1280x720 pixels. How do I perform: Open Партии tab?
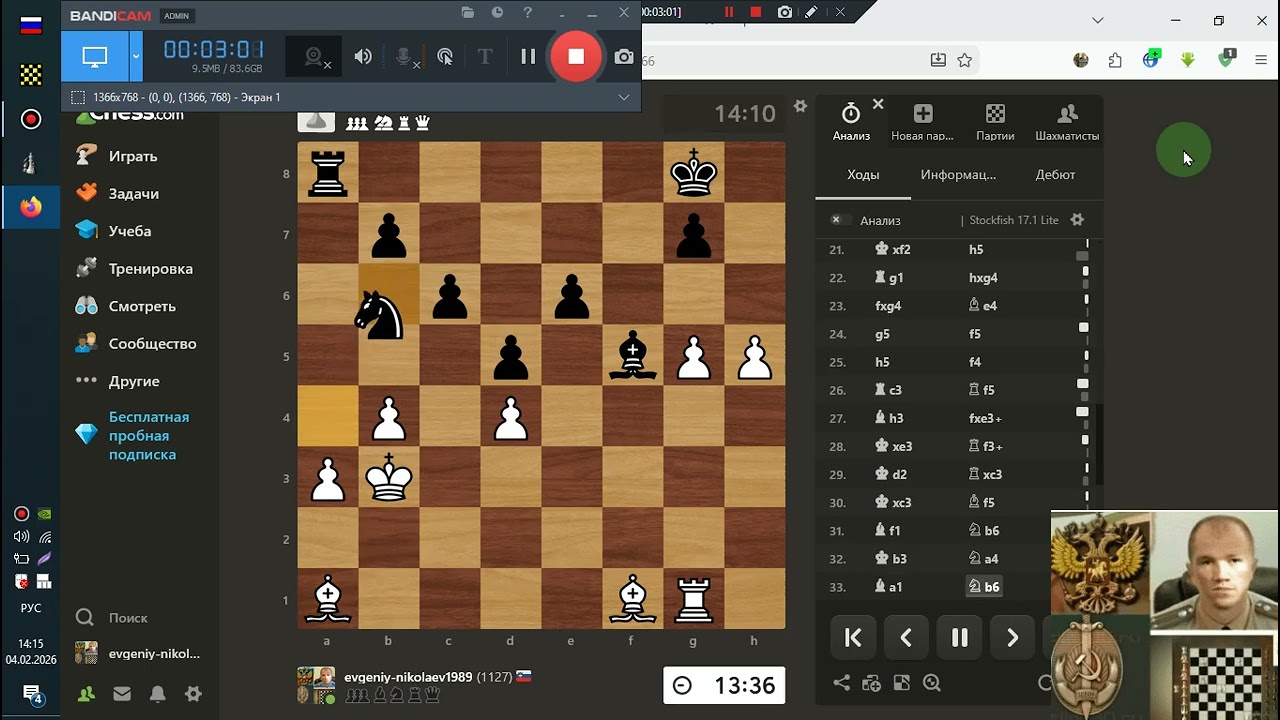point(995,122)
